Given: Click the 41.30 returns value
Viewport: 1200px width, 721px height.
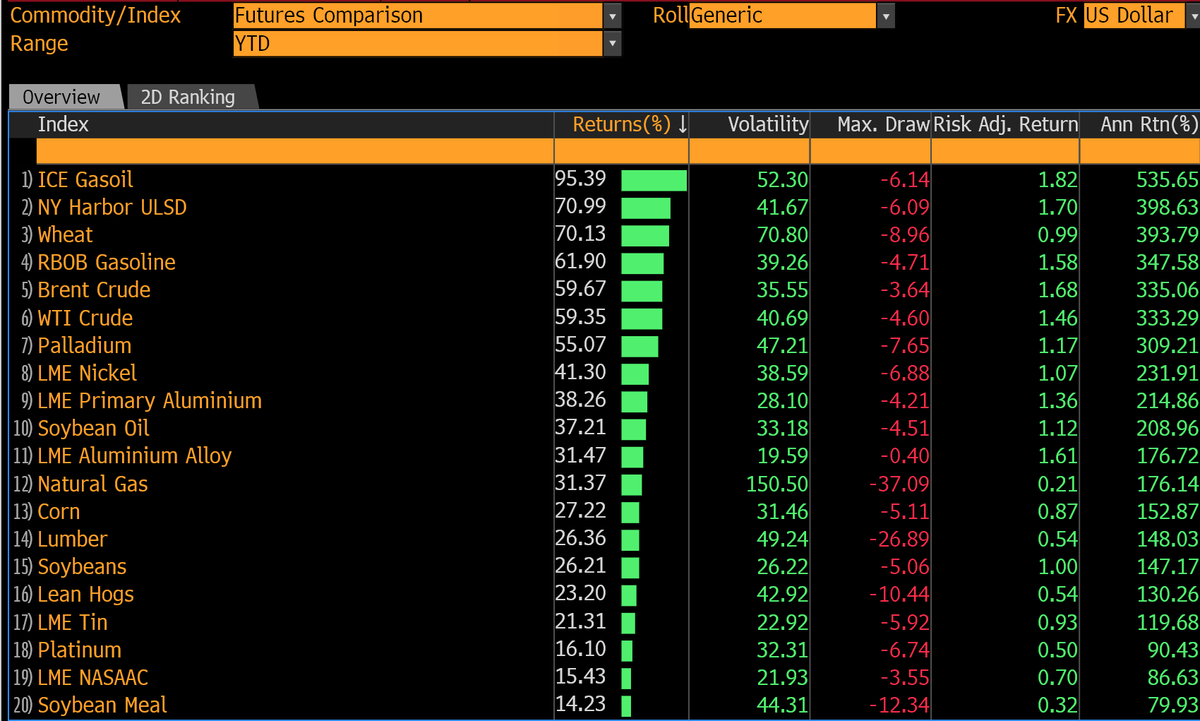Looking at the screenshot, I should (x=581, y=372).
